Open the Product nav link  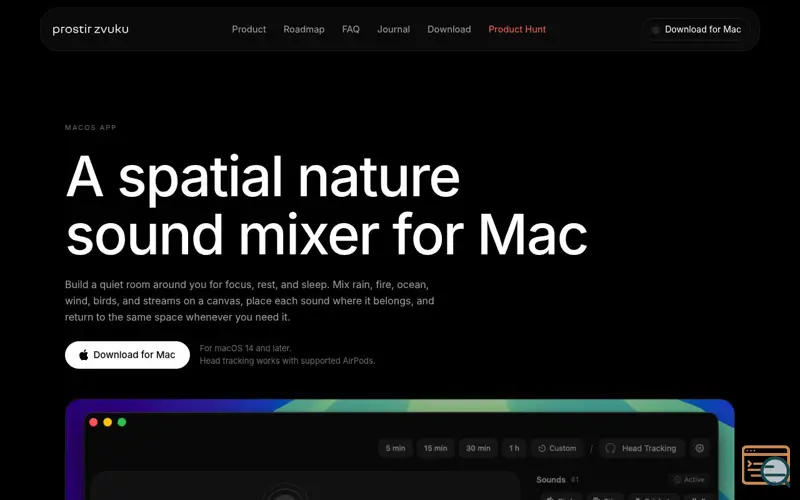(249, 29)
